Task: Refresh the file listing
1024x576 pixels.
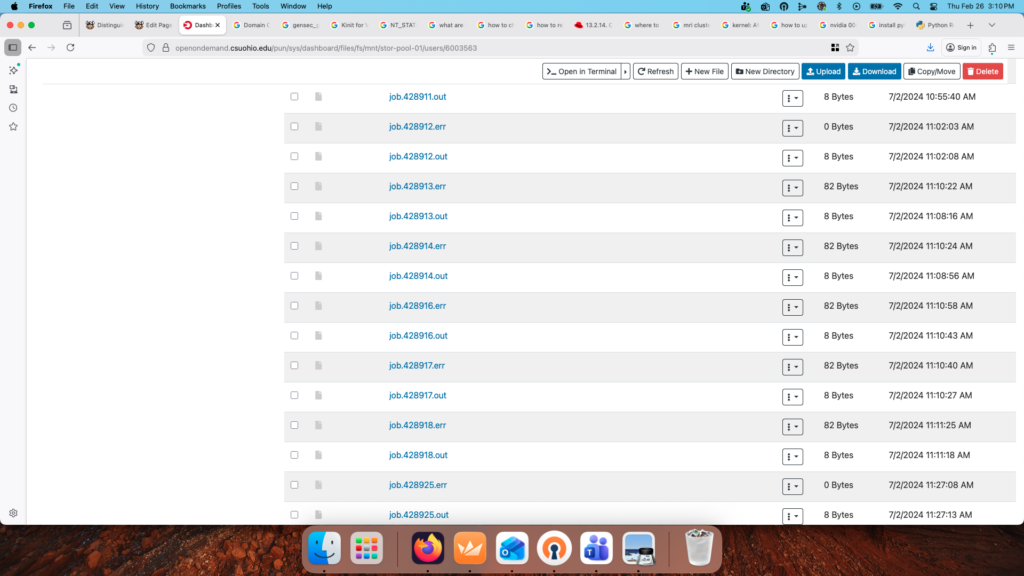Action: (x=656, y=71)
